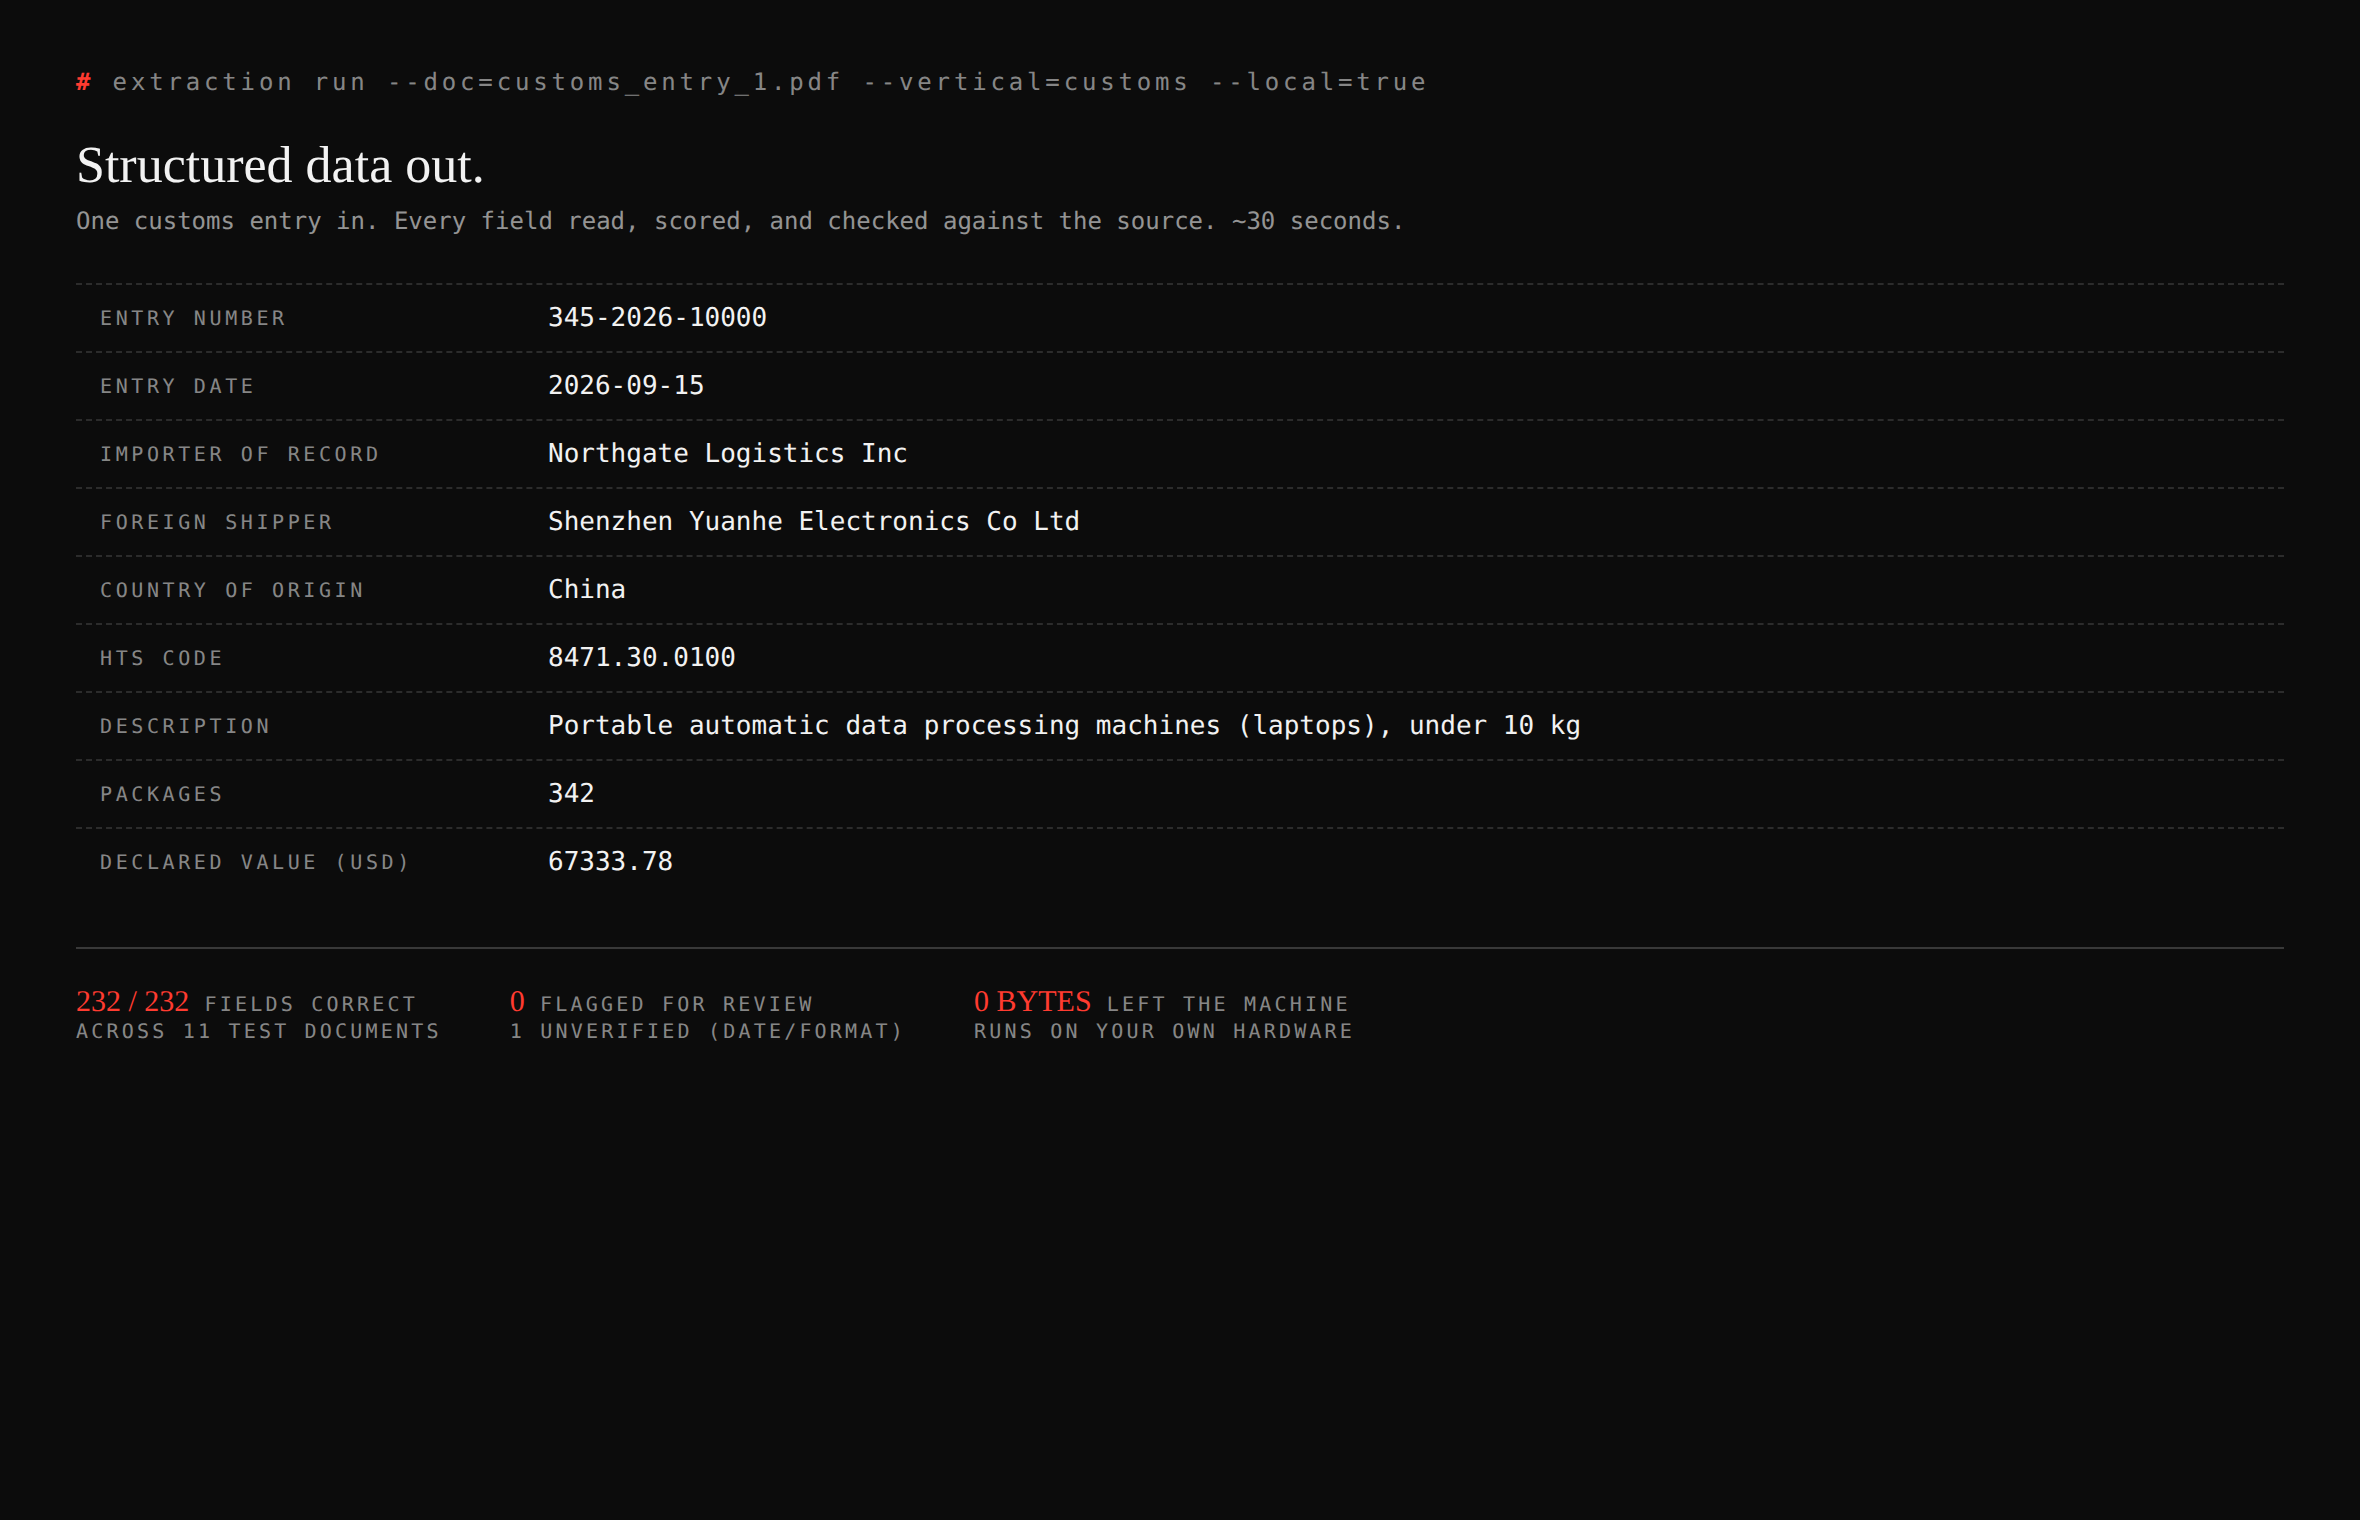Image resolution: width=2360 pixels, height=1520 pixels.
Task: Click 'ACROSS 11 TEST DOCUMENTS' text
Action: [x=258, y=1031]
